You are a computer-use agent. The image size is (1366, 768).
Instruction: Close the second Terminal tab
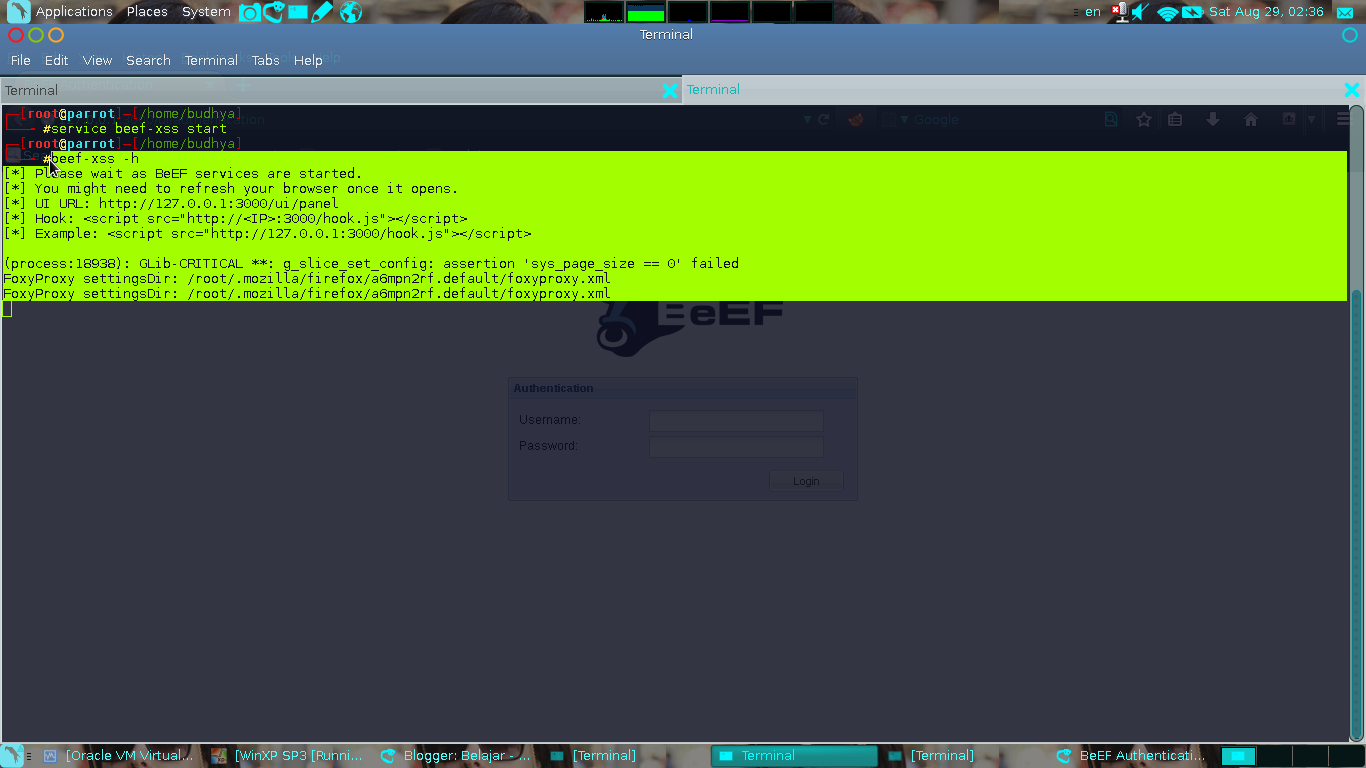pos(1352,90)
